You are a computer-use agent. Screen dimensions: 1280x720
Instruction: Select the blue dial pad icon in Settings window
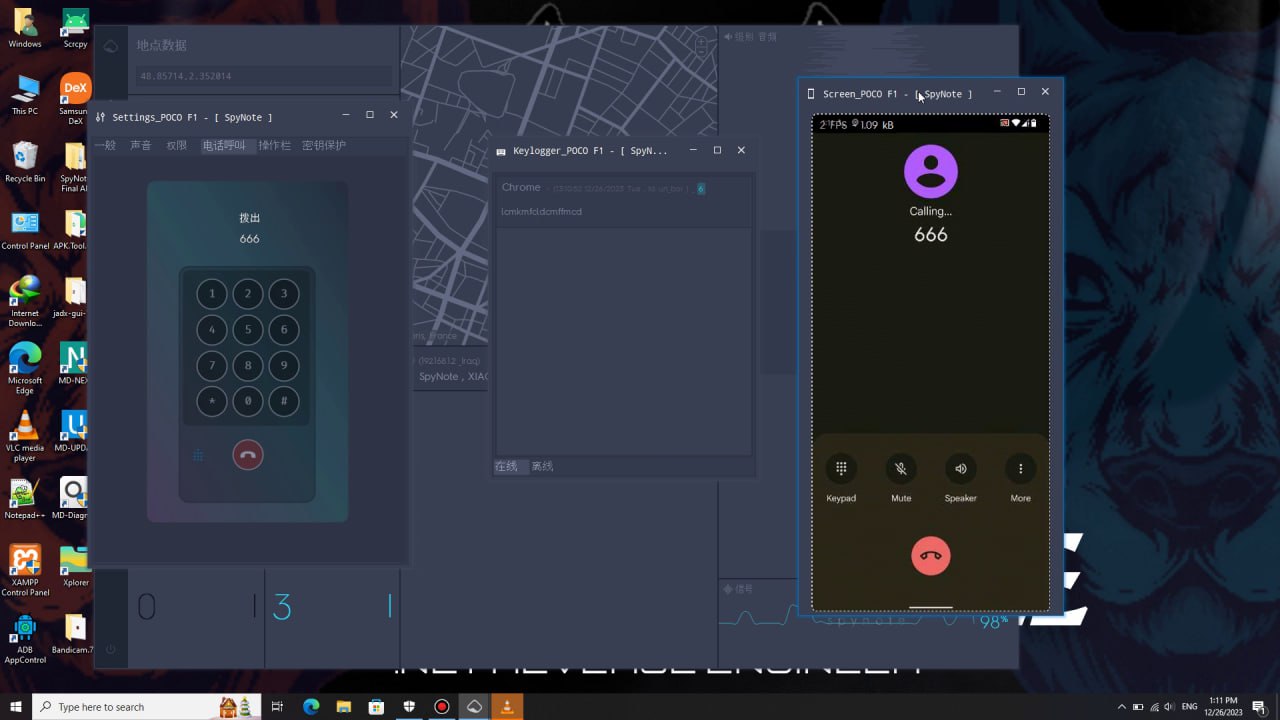tap(198, 455)
